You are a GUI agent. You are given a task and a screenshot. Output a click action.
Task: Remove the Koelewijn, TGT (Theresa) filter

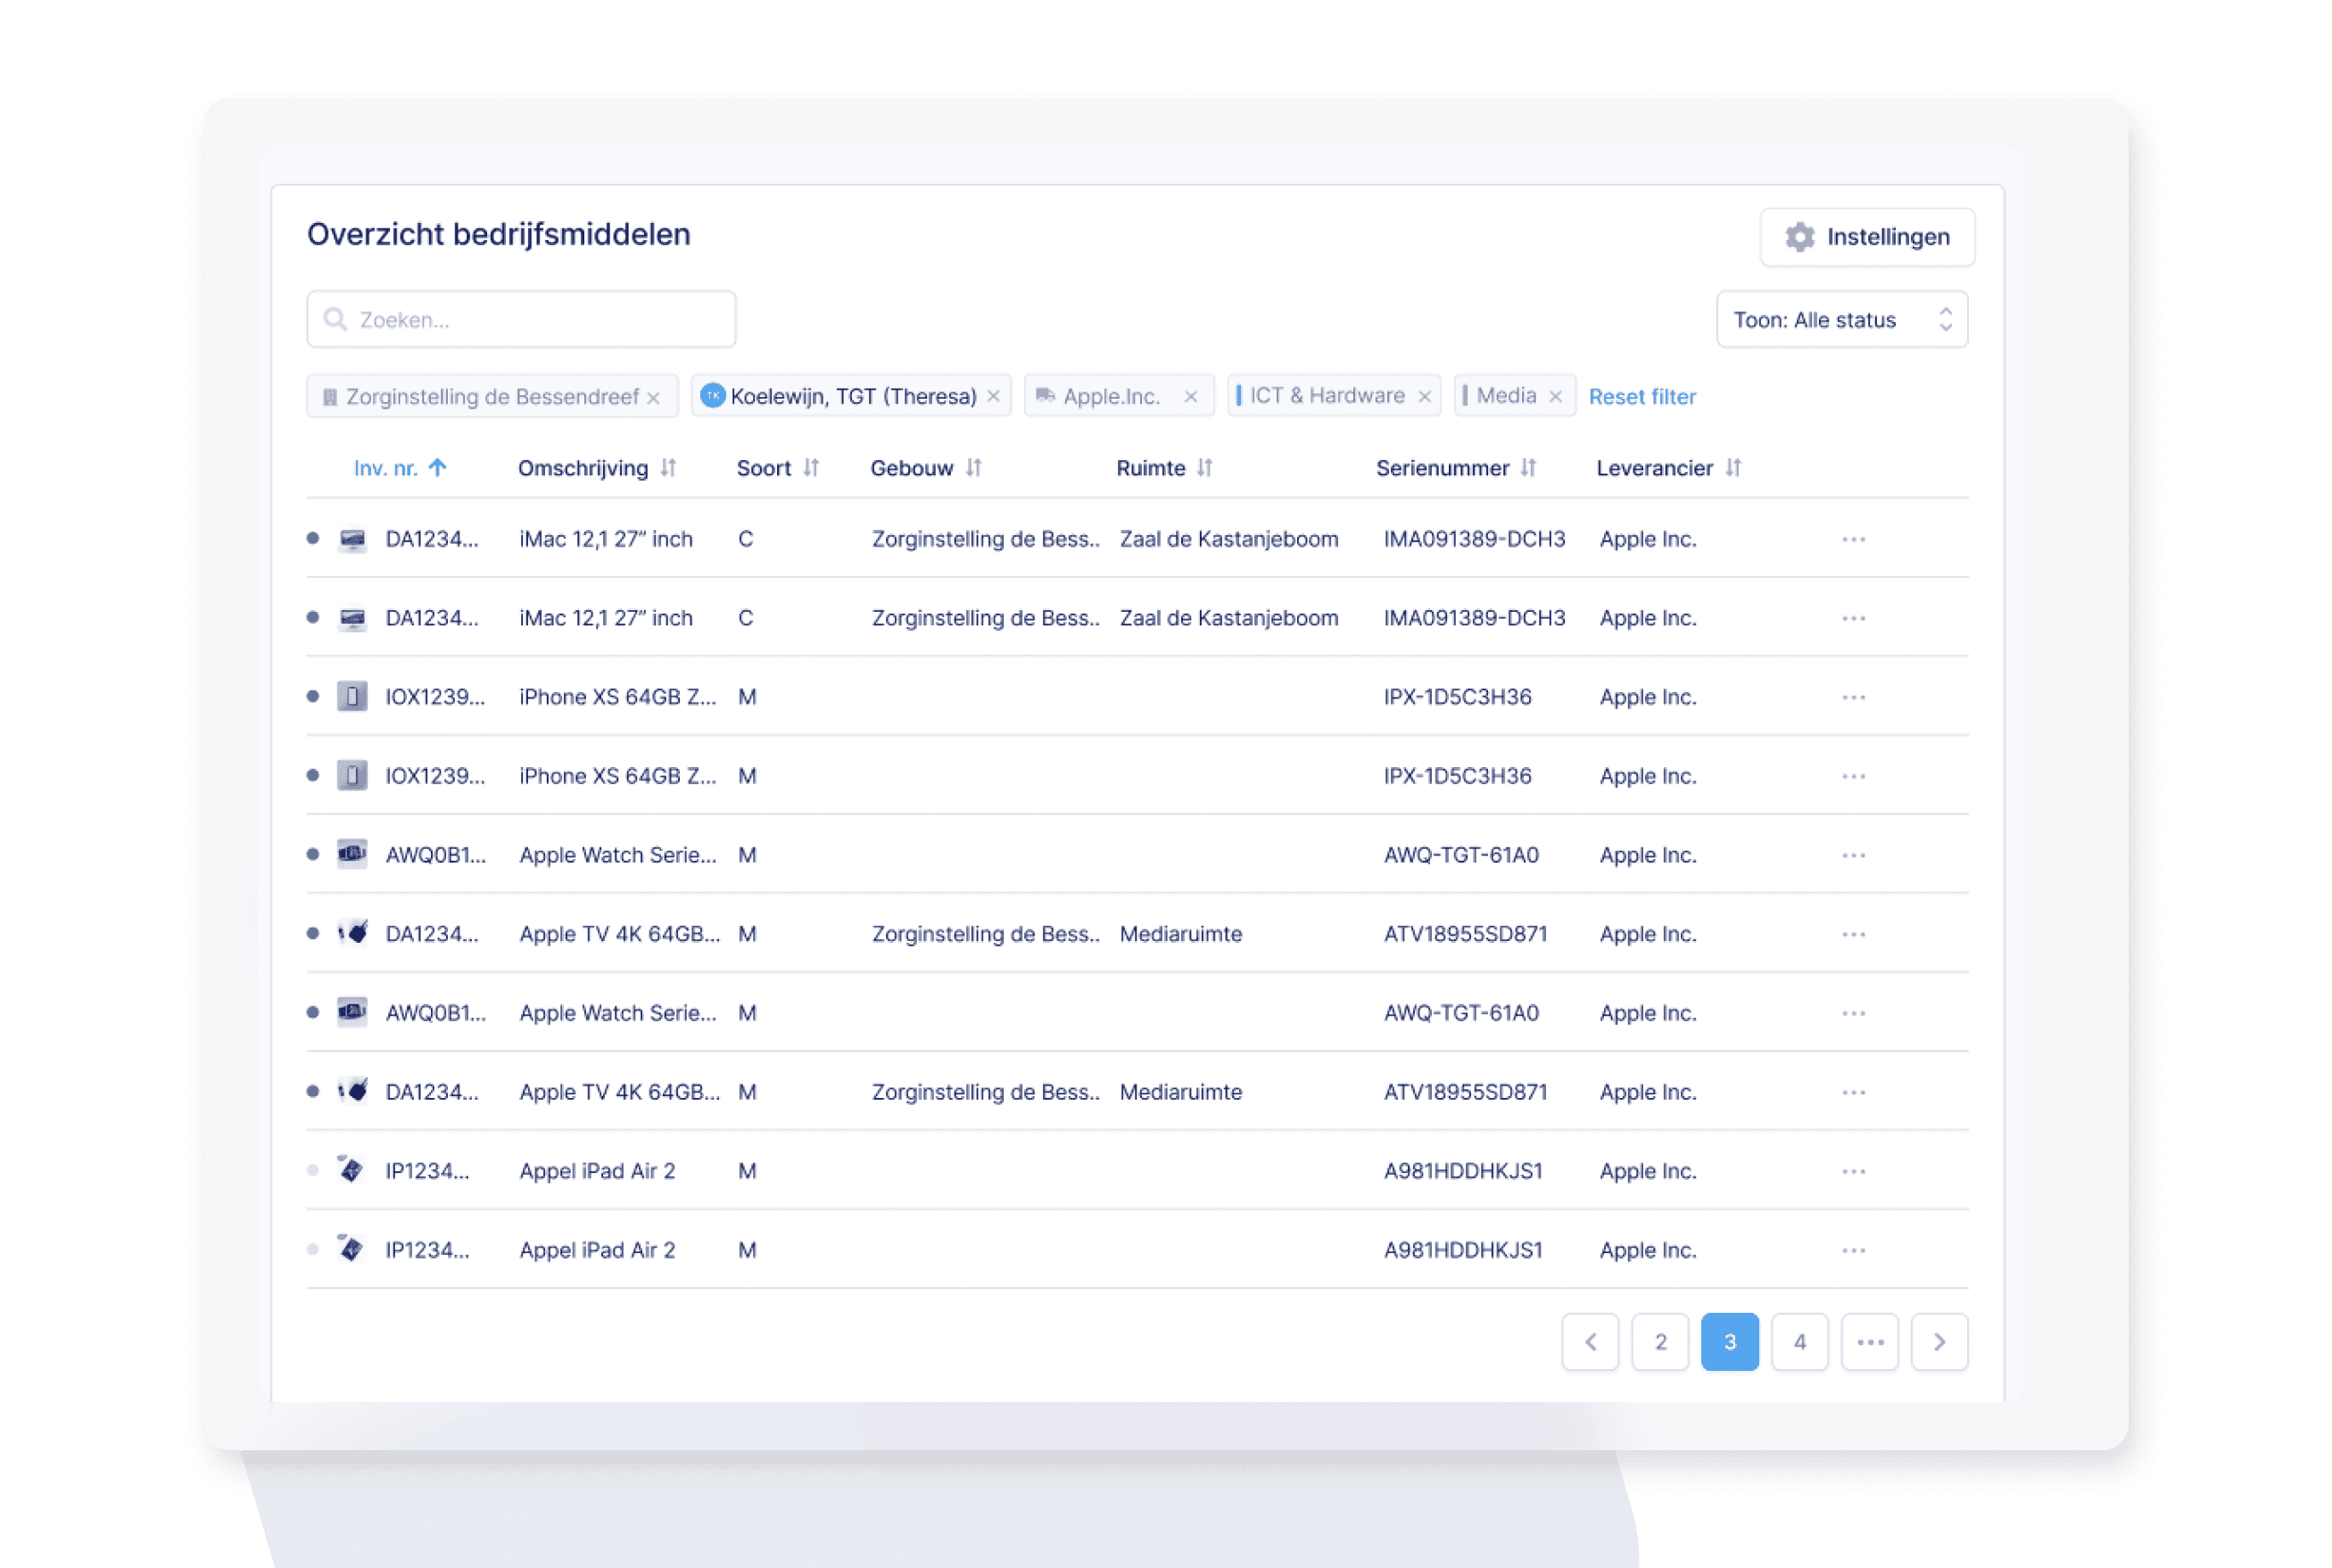993,396
